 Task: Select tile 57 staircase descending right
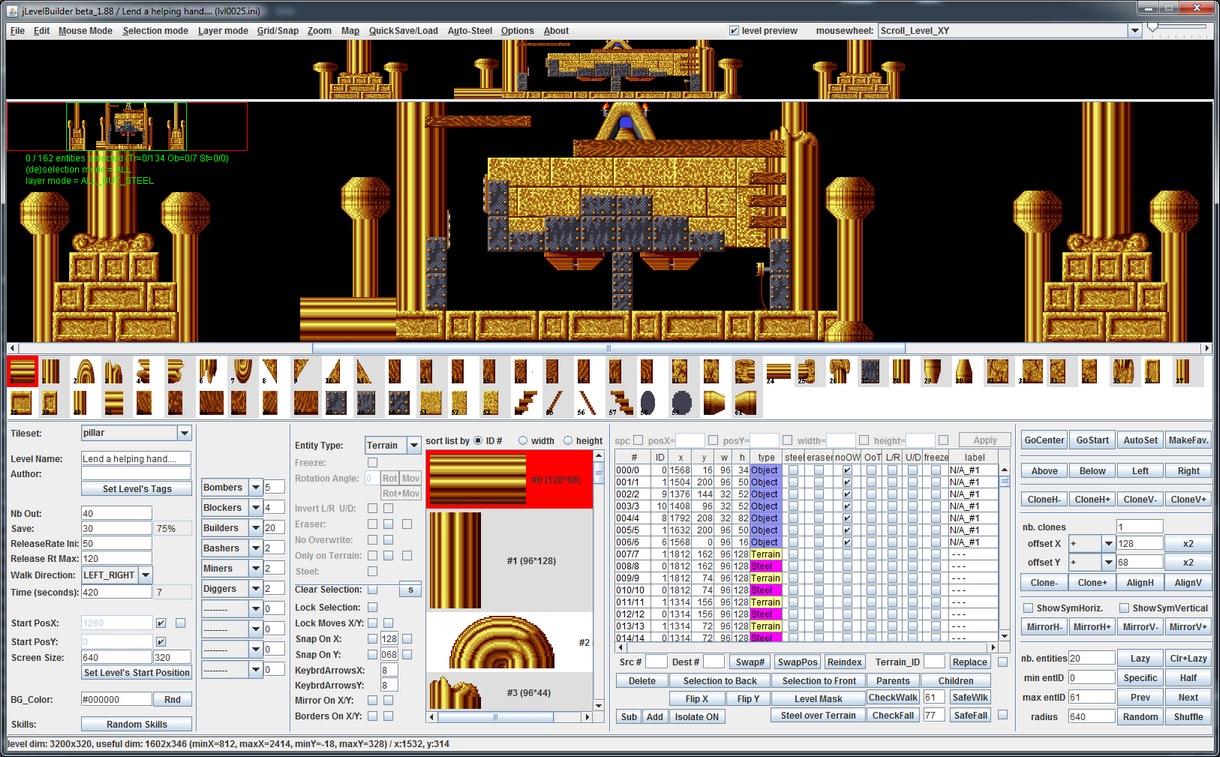pyautogui.click(x=621, y=403)
